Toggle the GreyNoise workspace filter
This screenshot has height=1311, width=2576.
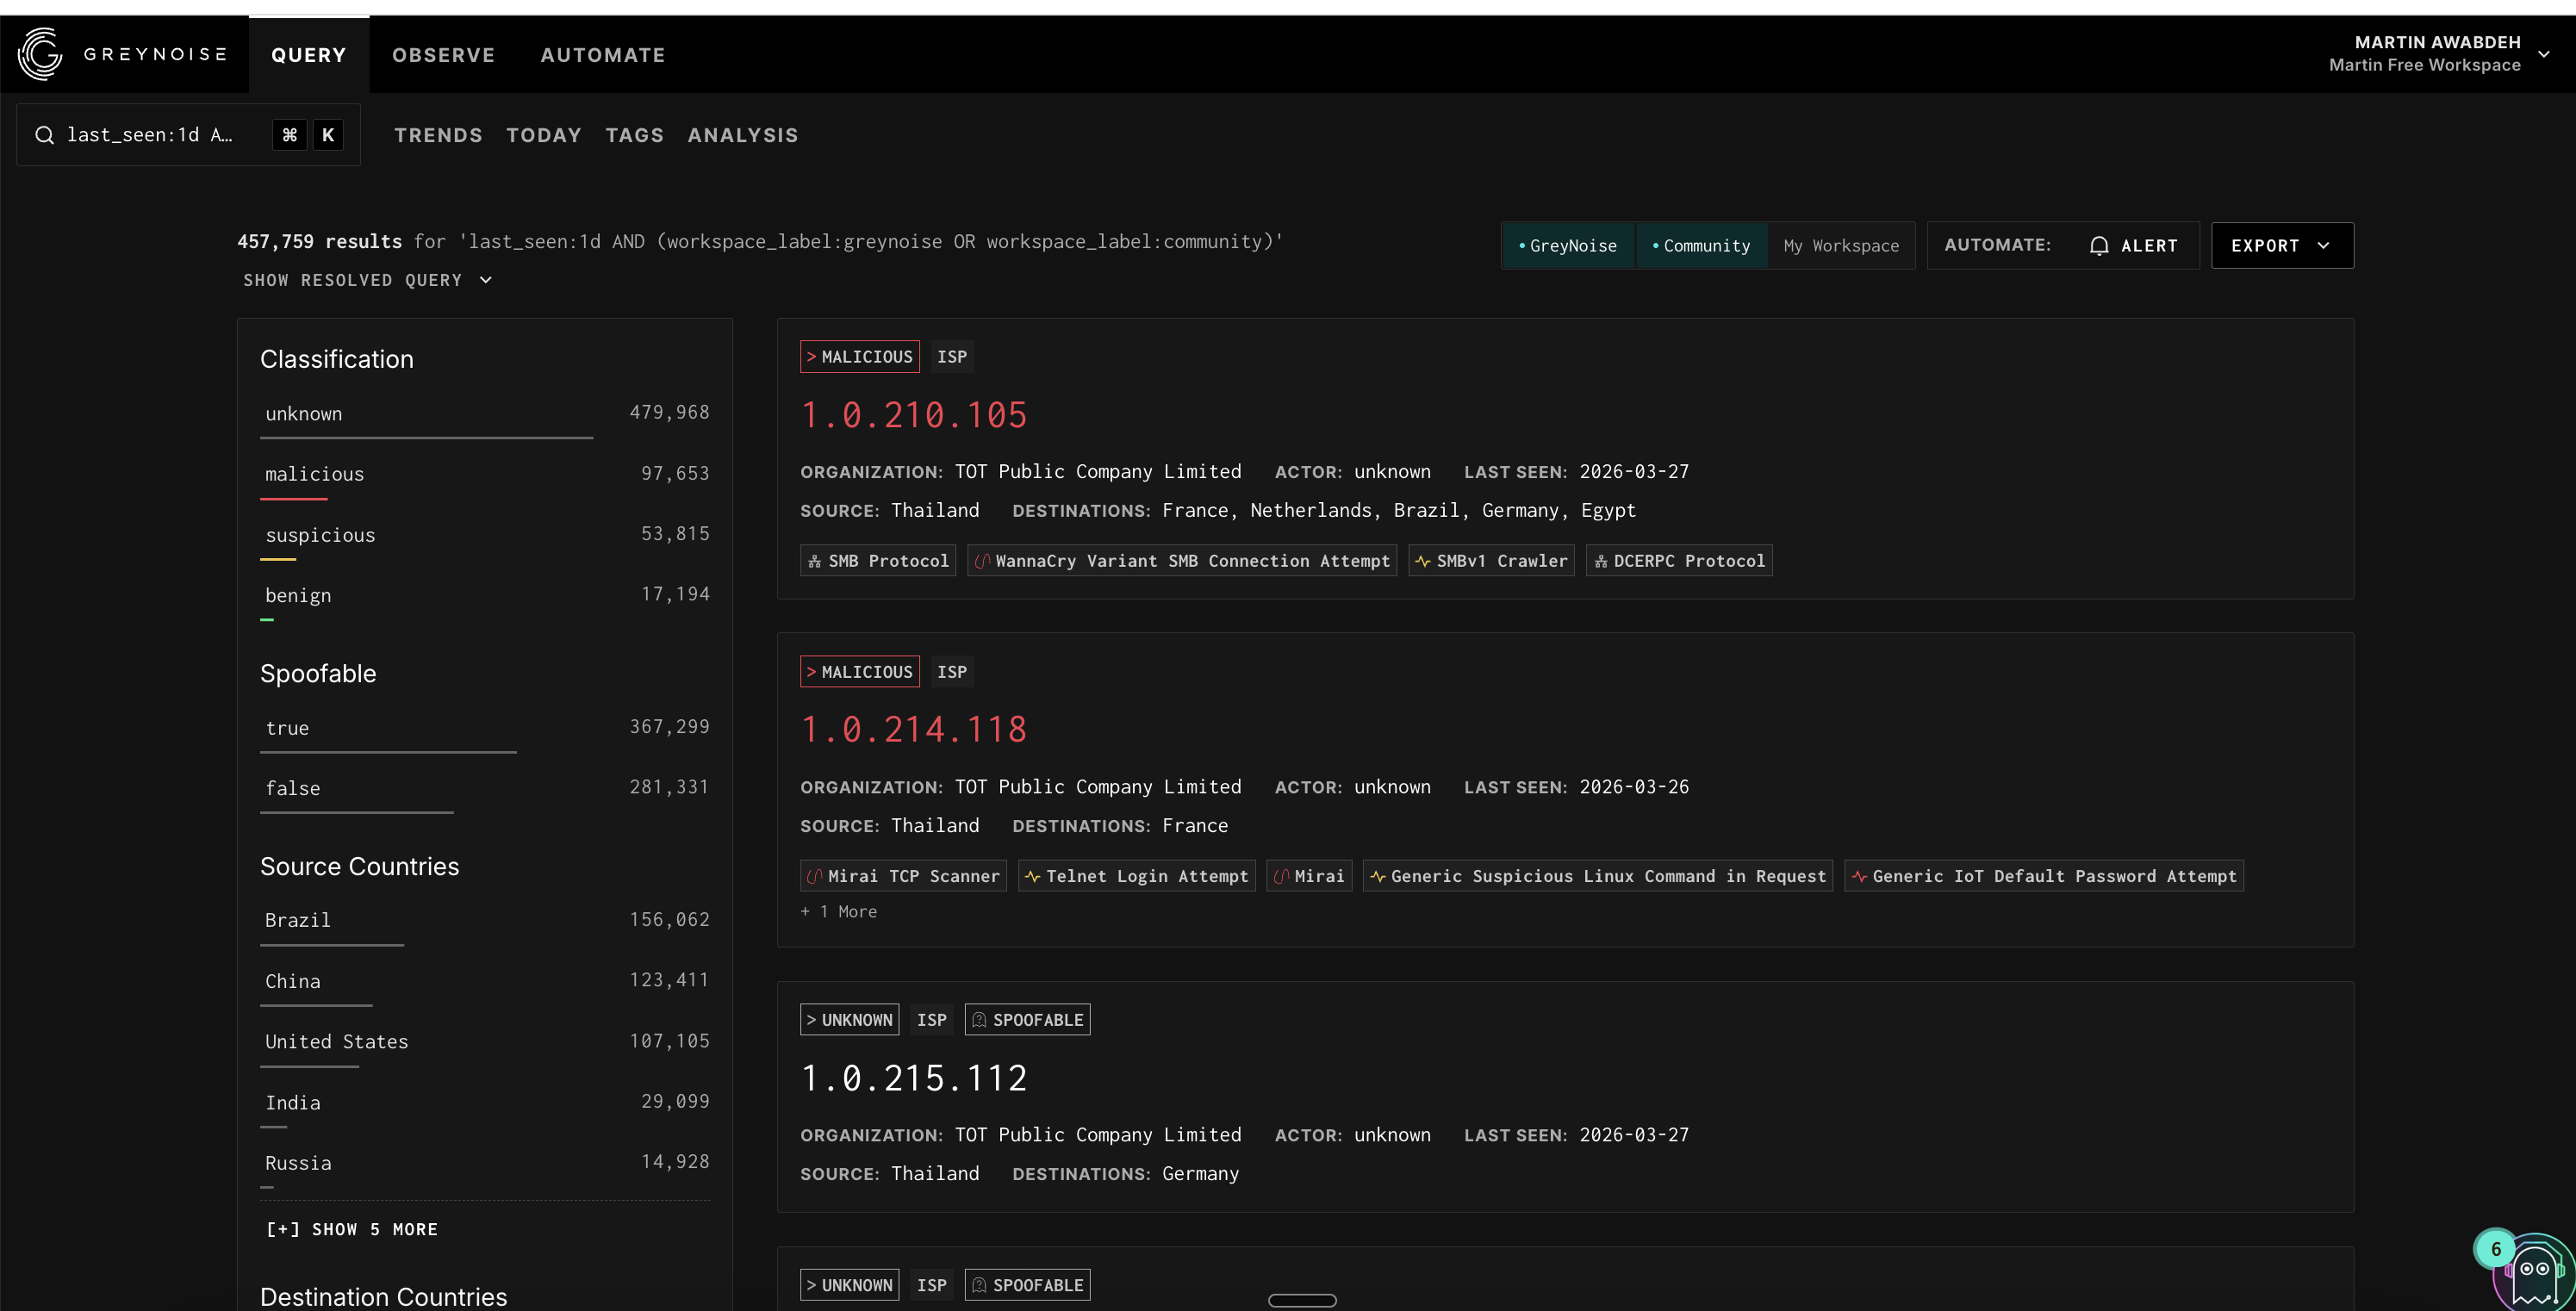(x=1568, y=246)
